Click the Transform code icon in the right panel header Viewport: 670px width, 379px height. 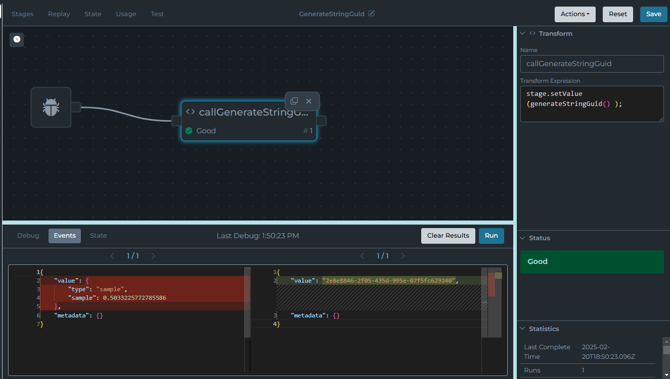[532, 33]
